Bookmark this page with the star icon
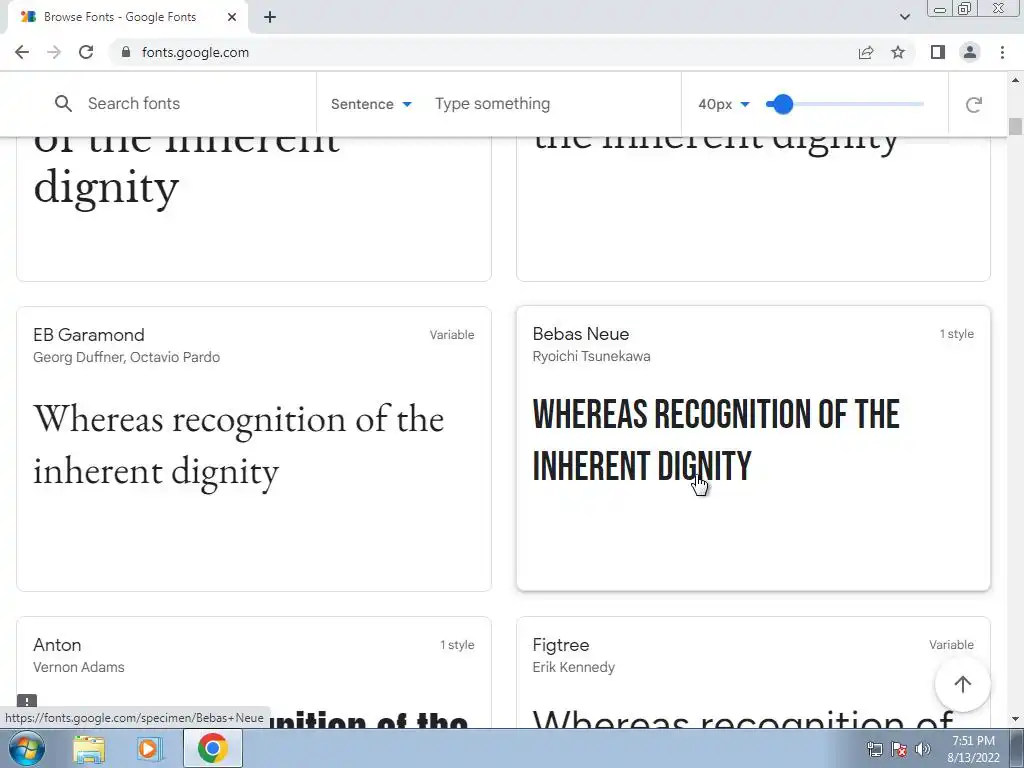The width and height of the screenshot is (1024, 768). (898, 52)
